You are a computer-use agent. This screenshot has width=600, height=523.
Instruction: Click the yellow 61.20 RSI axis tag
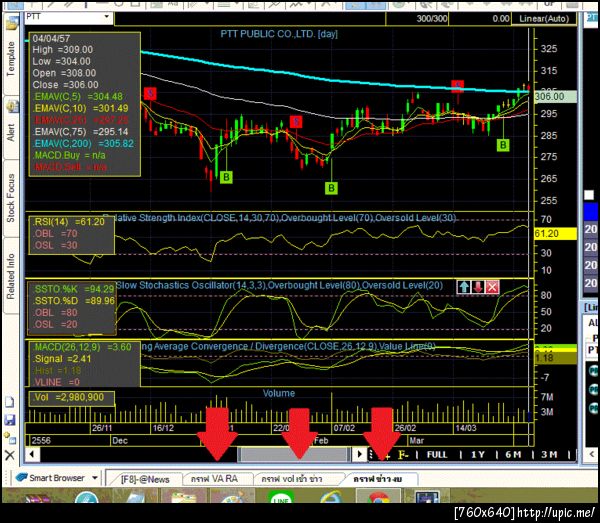pyautogui.click(x=555, y=234)
